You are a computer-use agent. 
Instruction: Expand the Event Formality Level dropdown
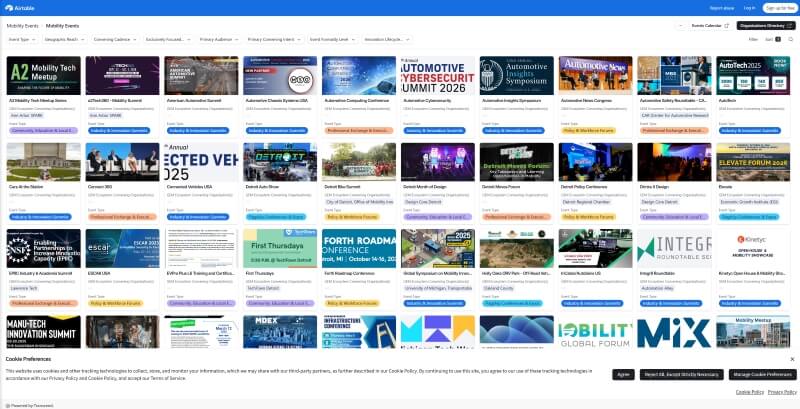tap(333, 39)
